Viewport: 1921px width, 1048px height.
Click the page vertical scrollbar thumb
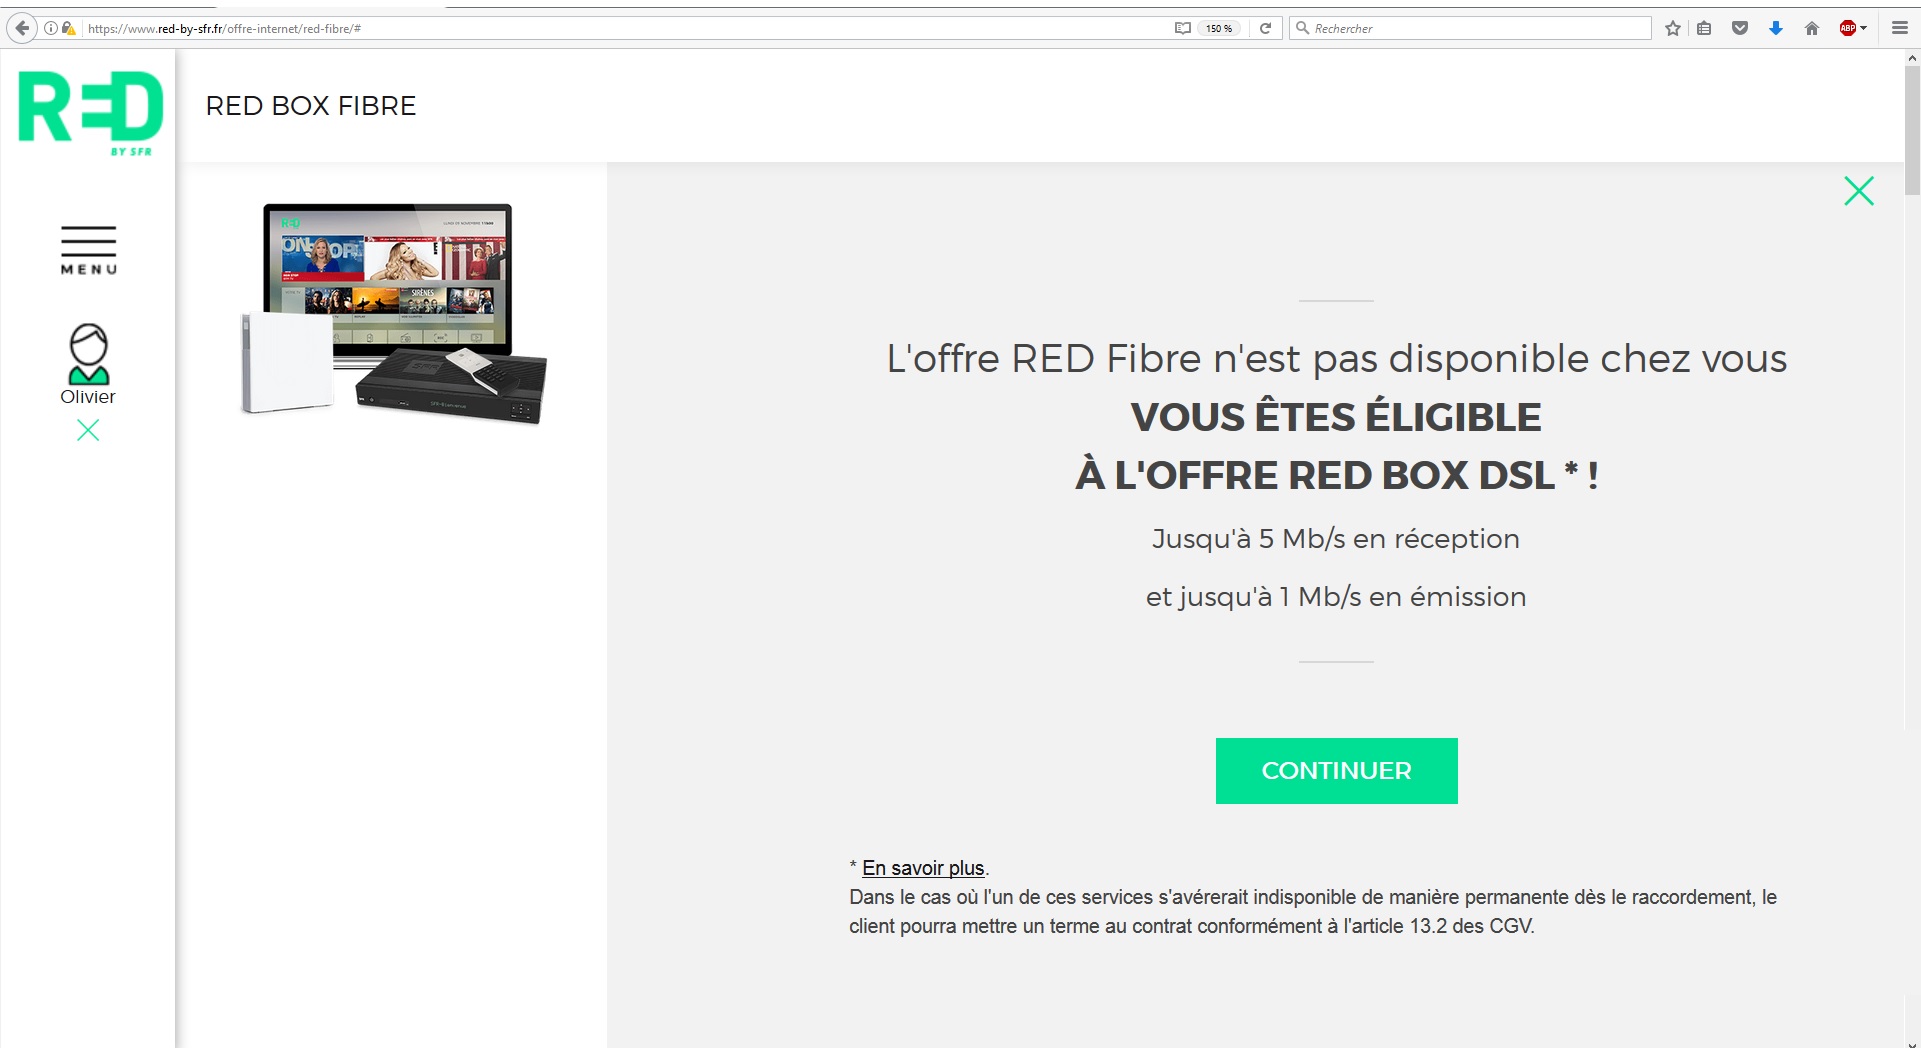(x=1912, y=130)
